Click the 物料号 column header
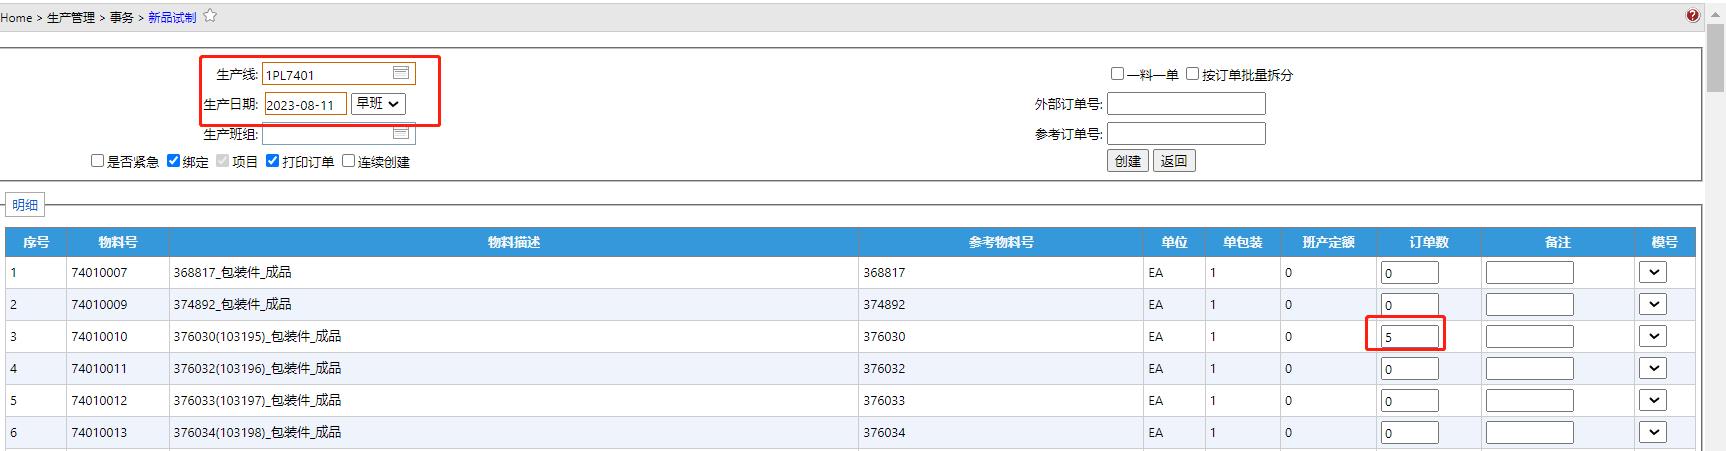 pos(118,242)
